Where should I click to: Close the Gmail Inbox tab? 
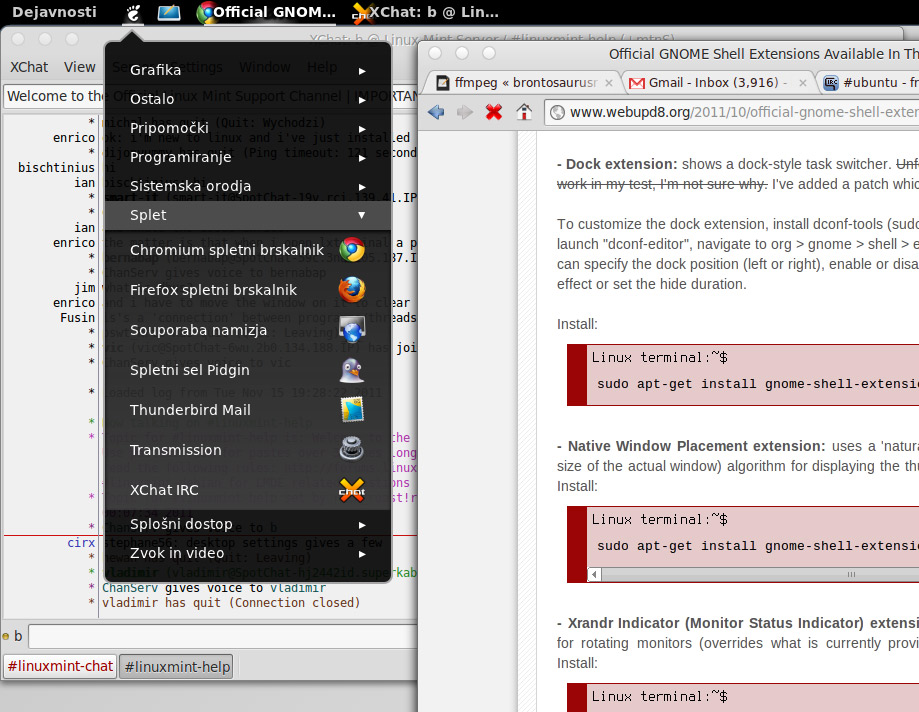(x=803, y=83)
